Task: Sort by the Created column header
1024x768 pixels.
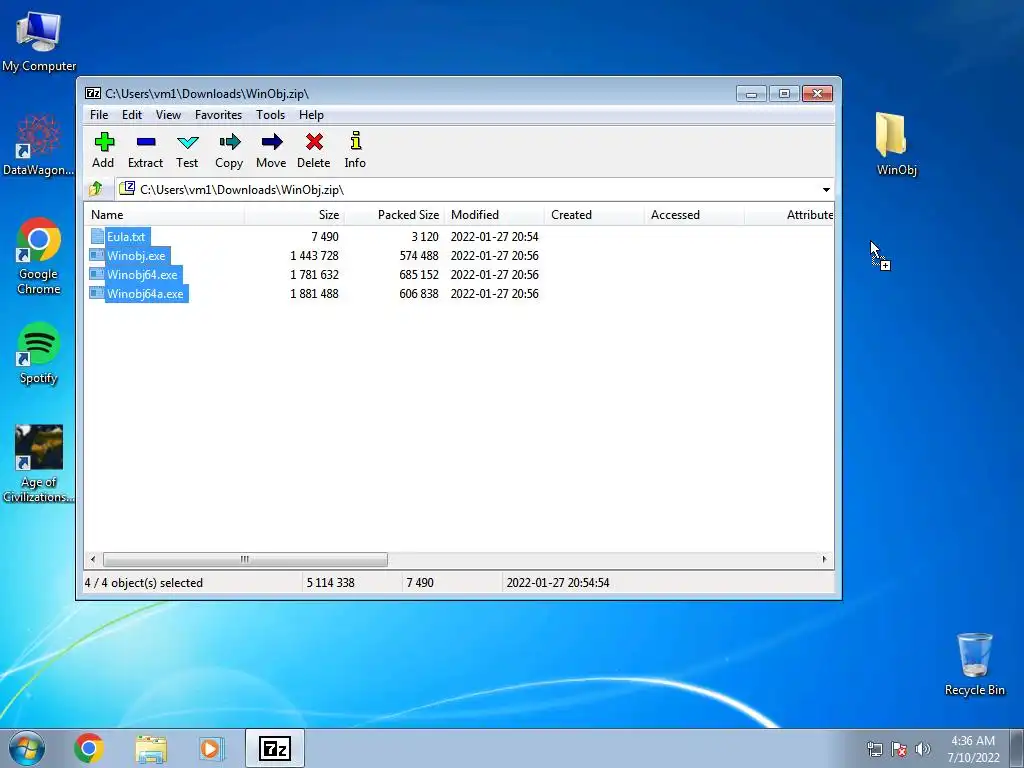Action: pyautogui.click(x=594, y=215)
